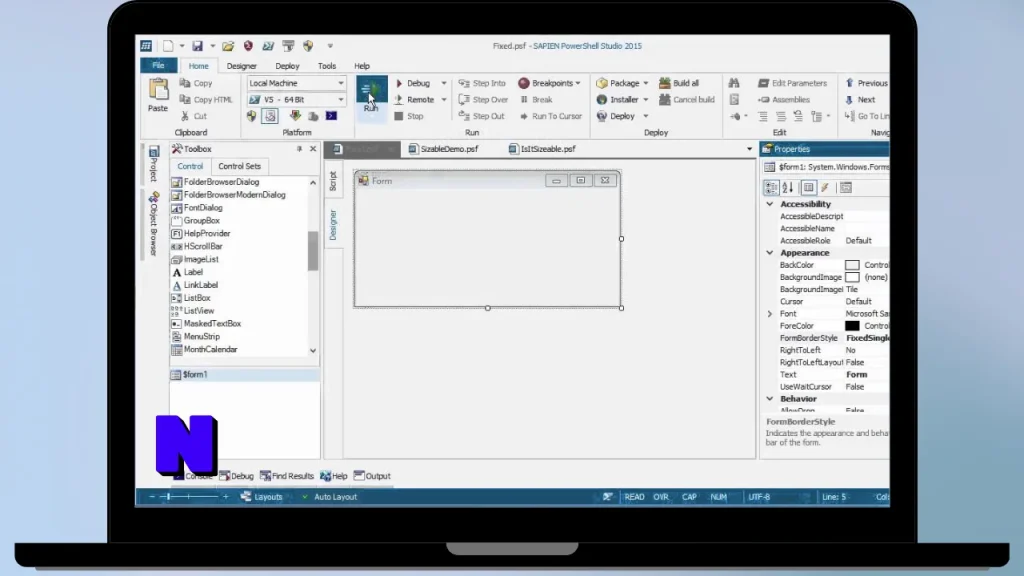Click Previous in Navigation group

tap(866, 84)
